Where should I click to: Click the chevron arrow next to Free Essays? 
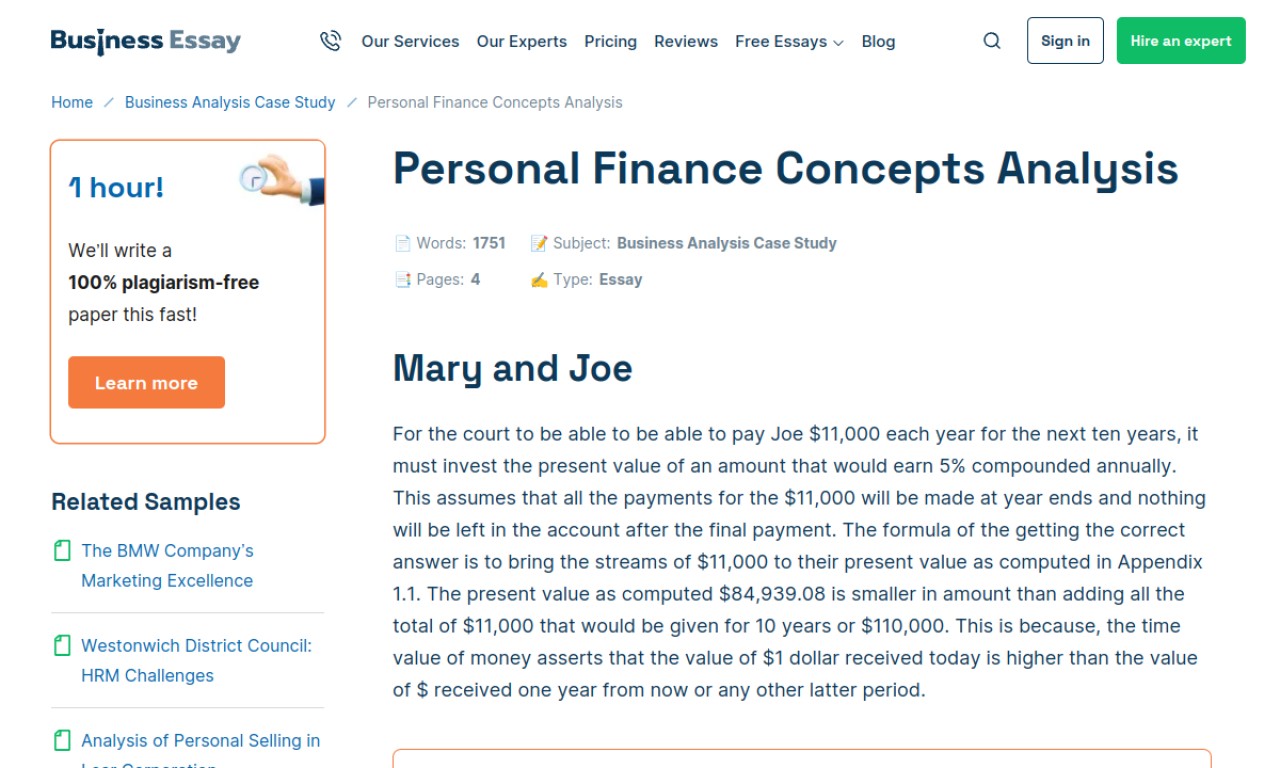pyautogui.click(x=838, y=43)
